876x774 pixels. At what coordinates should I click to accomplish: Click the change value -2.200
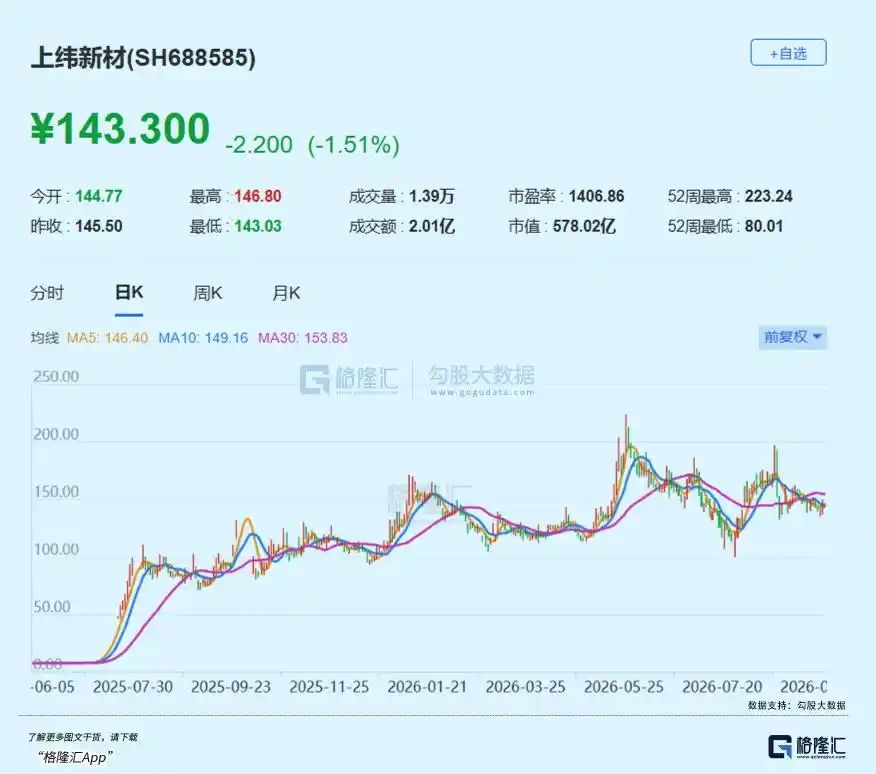[x=259, y=145]
